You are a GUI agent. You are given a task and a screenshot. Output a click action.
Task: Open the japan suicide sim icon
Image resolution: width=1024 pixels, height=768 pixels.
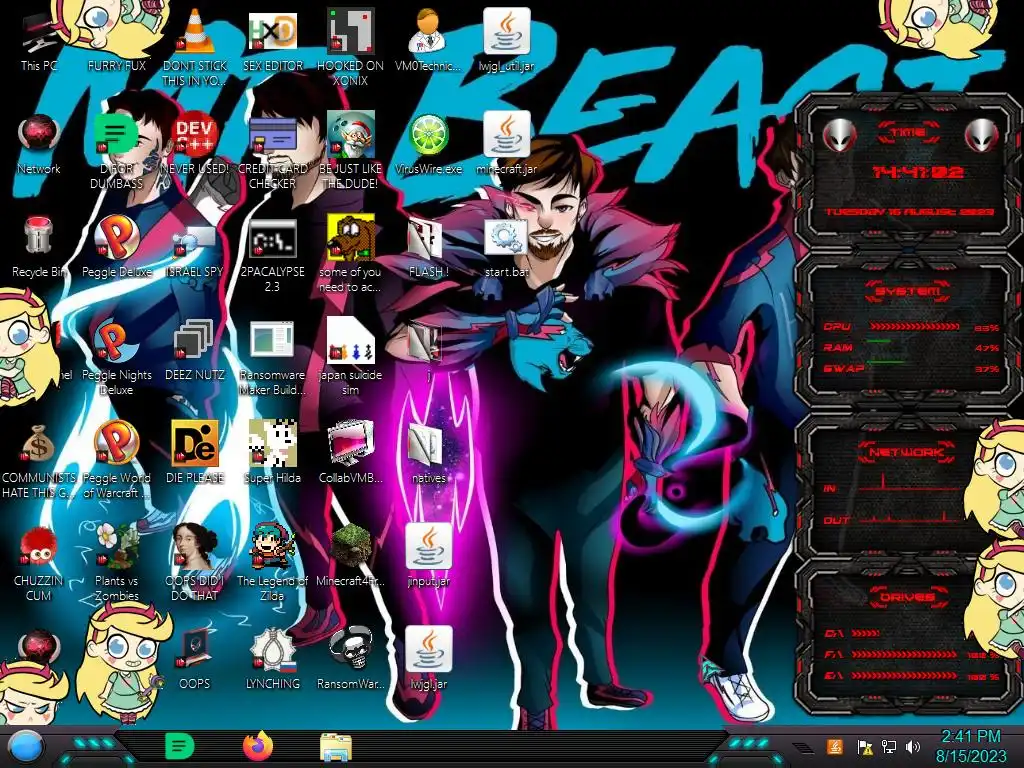[351, 341]
